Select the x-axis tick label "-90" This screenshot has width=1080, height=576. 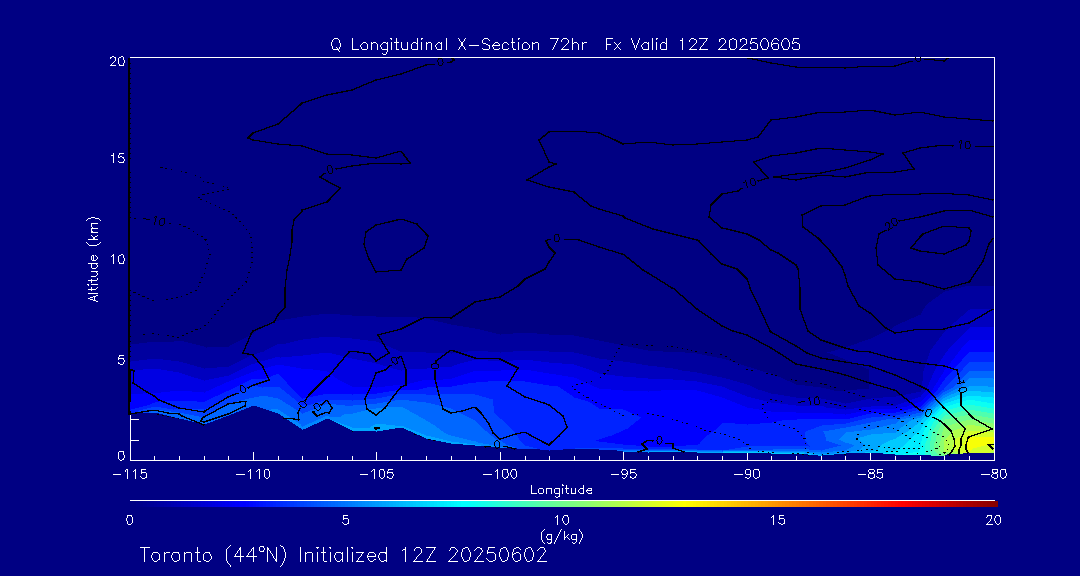tap(747, 475)
